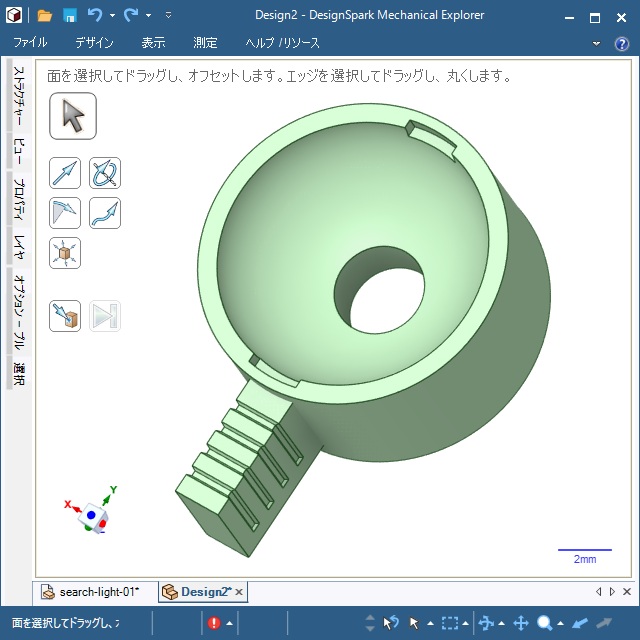Open the デザイン ribbon tab
This screenshot has width=640, height=640.
pyautogui.click(x=94, y=43)
